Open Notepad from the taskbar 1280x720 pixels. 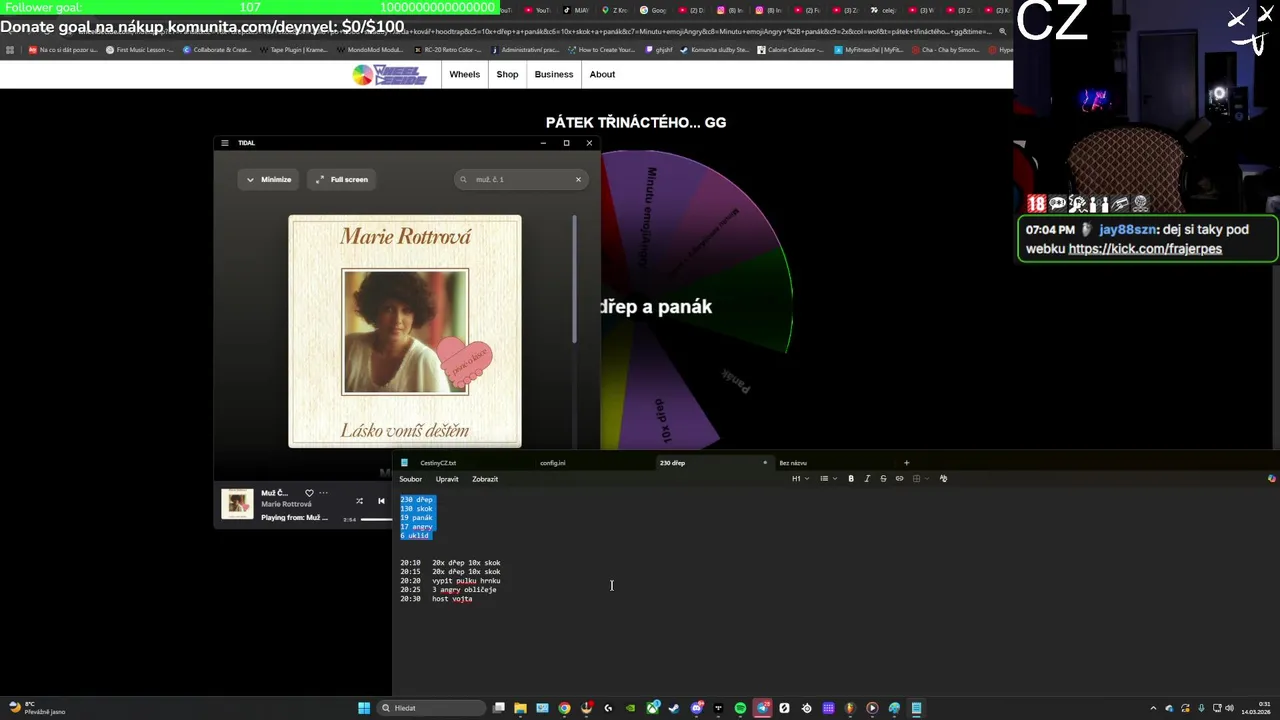click(x=916, y=708)
